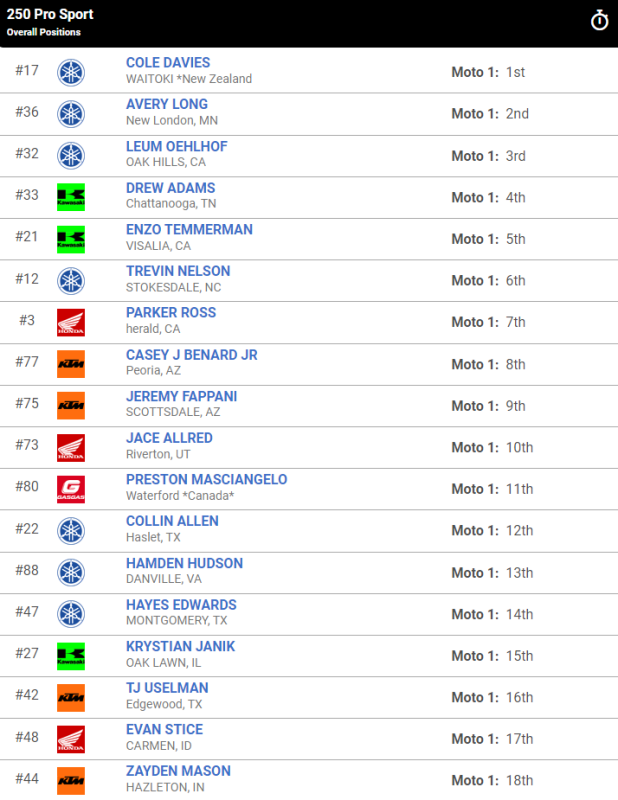Click KTM logo beside Casey J Benard Jr

tap(71, 364)
